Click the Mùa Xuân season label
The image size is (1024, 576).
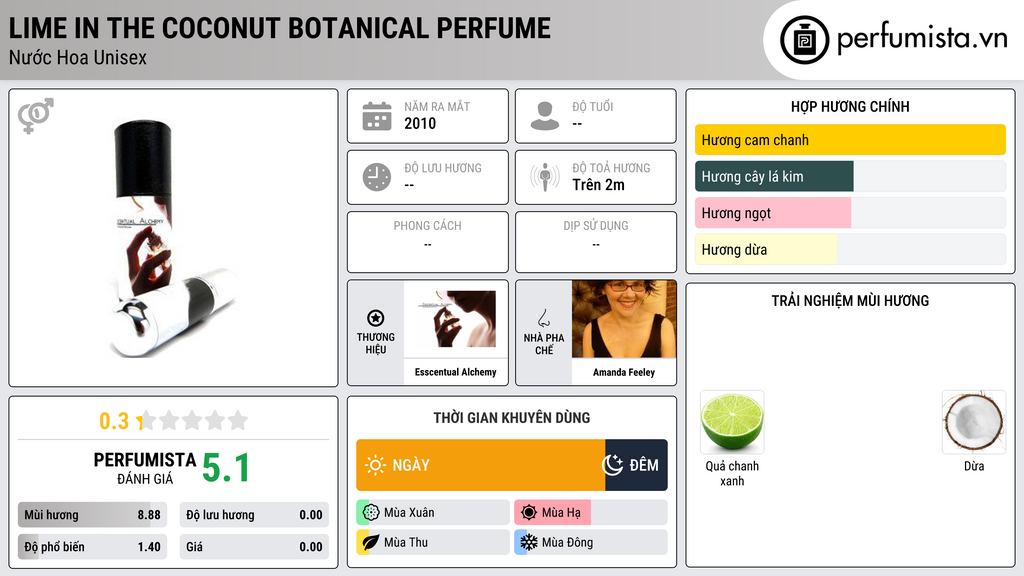[x=409, y=513]
